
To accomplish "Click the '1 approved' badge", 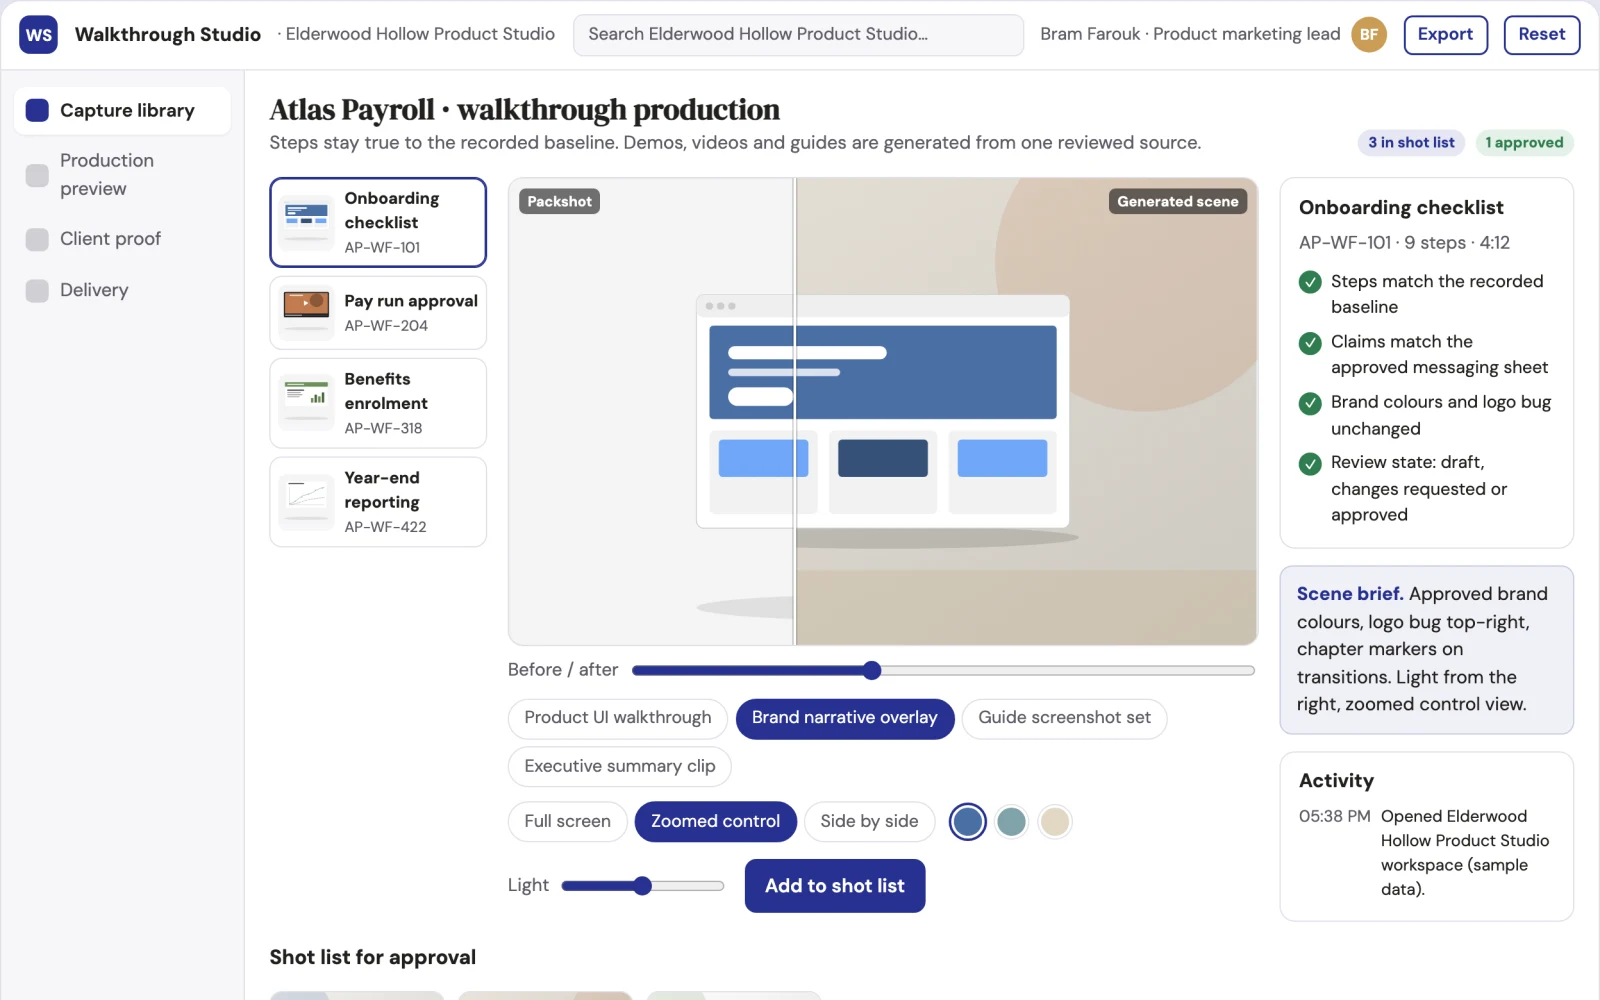I will (x=1524, y=143).
